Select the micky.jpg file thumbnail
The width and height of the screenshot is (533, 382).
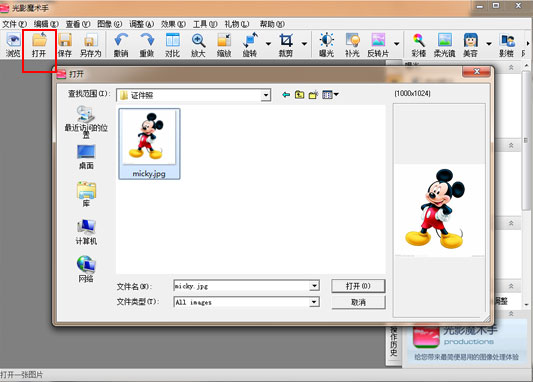(149, 144)
